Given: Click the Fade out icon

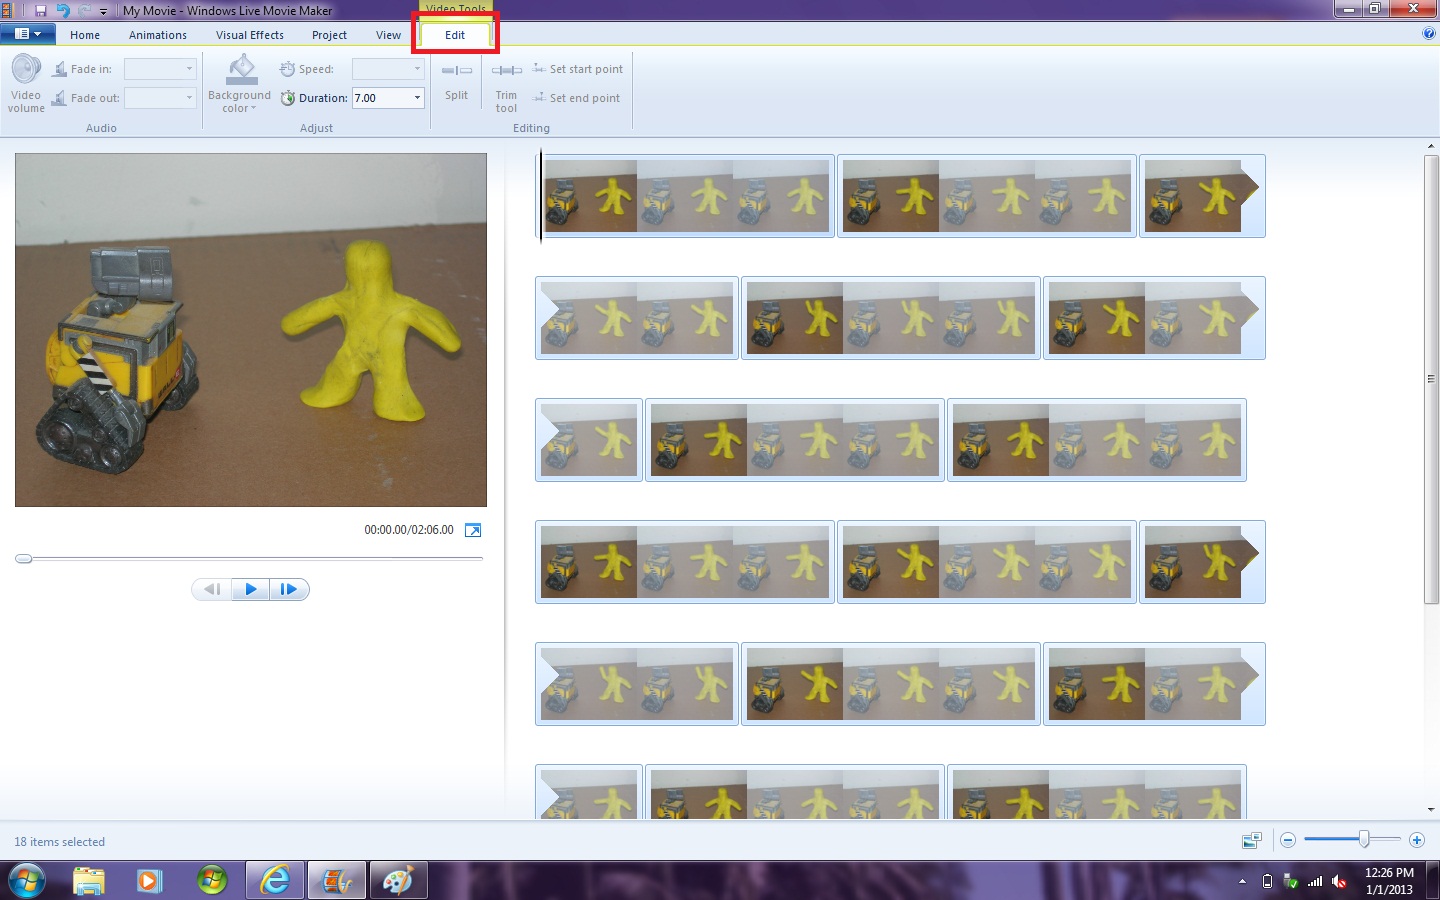Looking at the screenshot, I should click(x=59, y=98).
